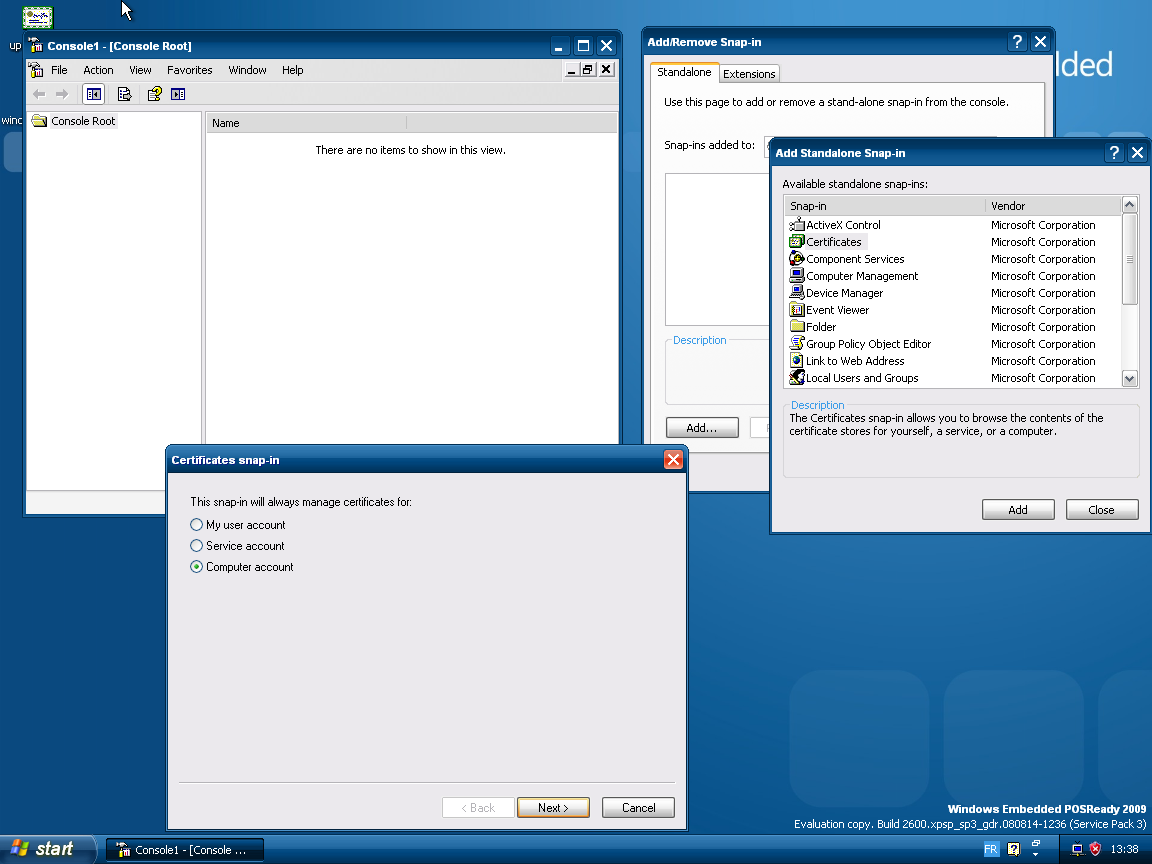This screenshot has height=864, width=1152.
Task: Click scrollbar thumb of snap-in list
Action: coord(1129,259)
